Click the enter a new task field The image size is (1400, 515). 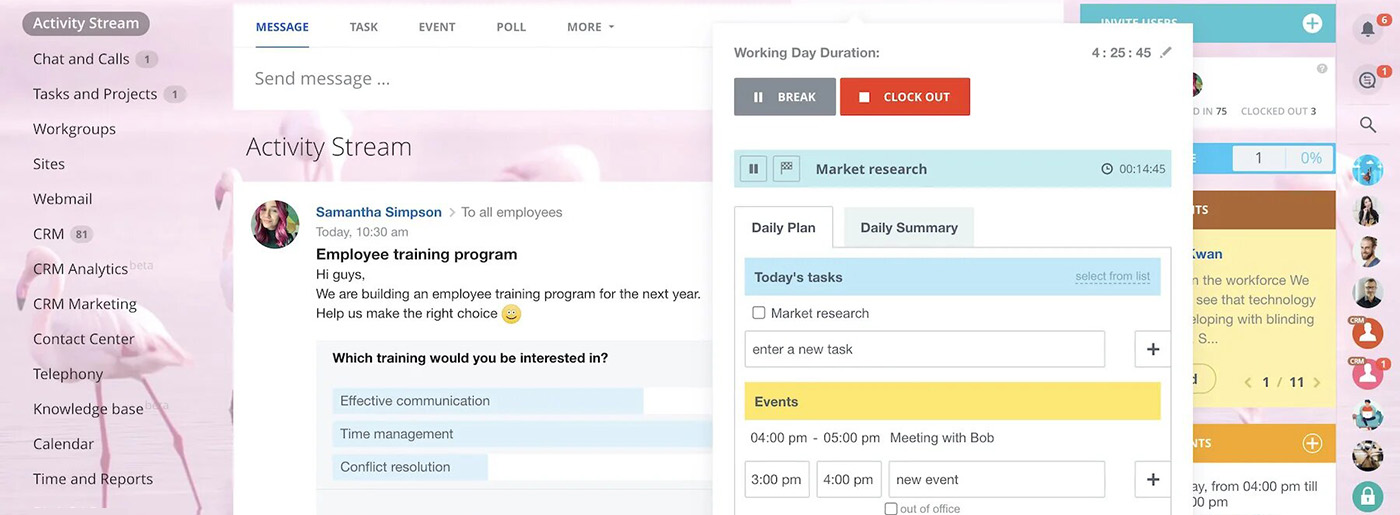924,349
